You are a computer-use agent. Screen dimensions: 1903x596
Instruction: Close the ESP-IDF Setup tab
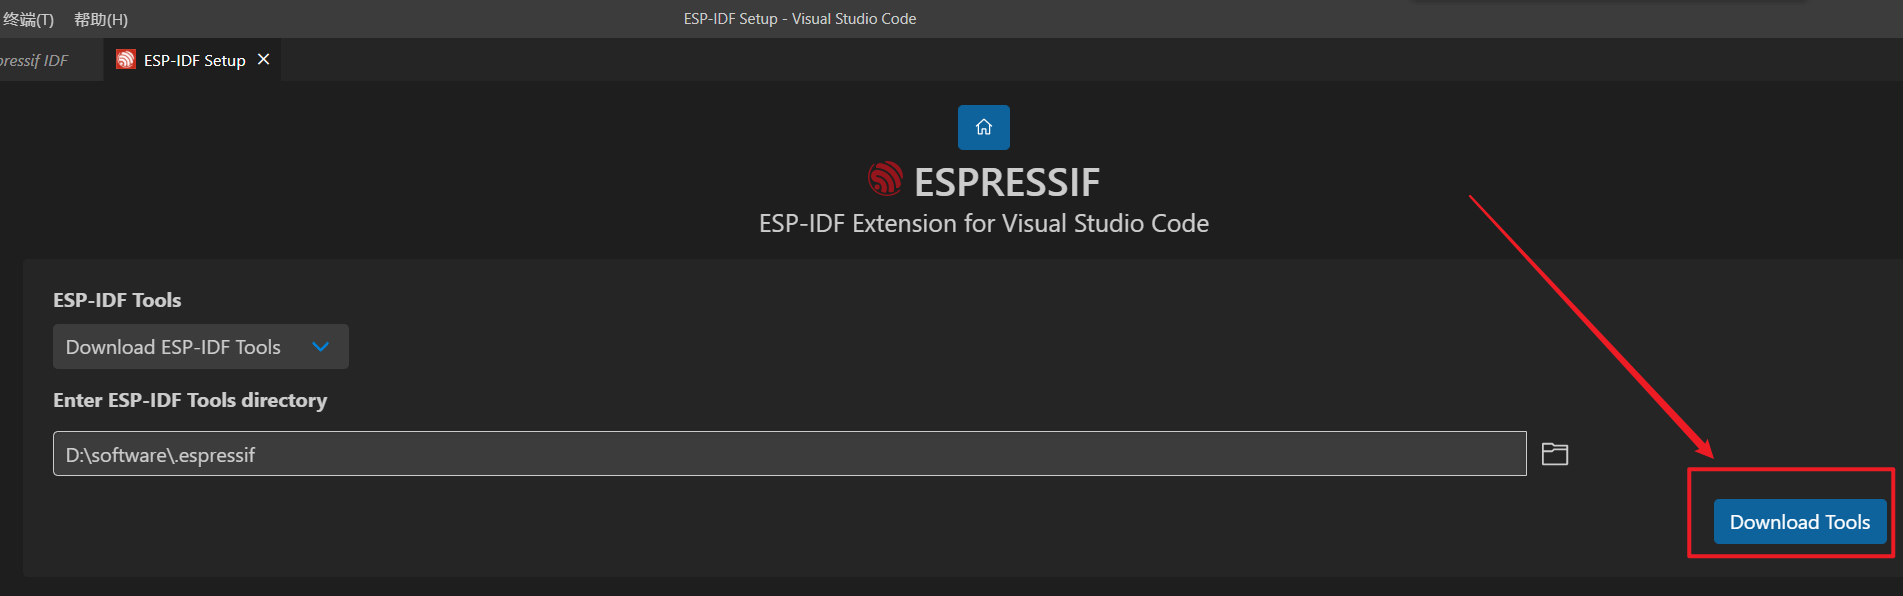pyautogui.click(x=263, y=59)
